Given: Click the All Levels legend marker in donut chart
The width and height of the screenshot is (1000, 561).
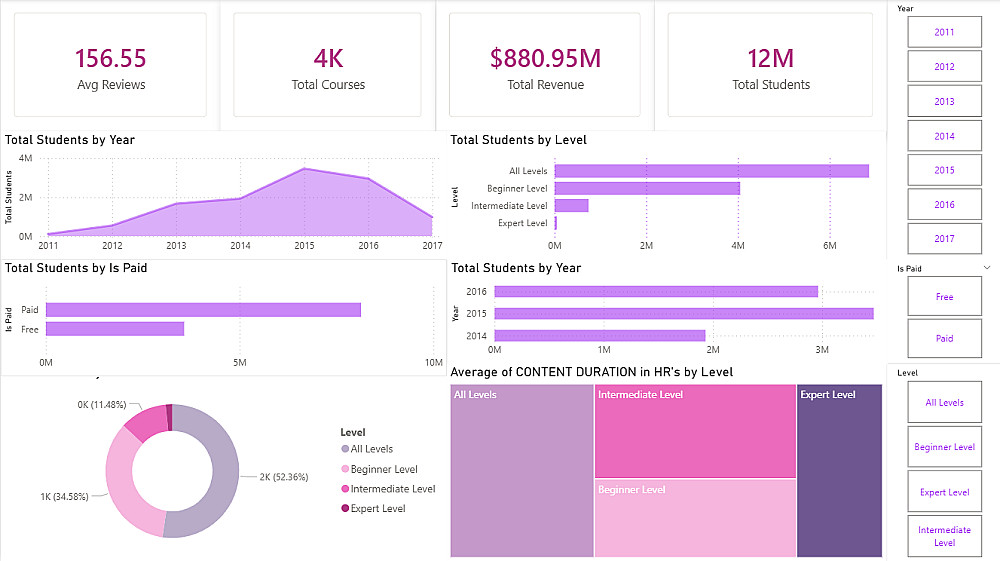Looking at the screenshot, I should click(x=345, y=449).
